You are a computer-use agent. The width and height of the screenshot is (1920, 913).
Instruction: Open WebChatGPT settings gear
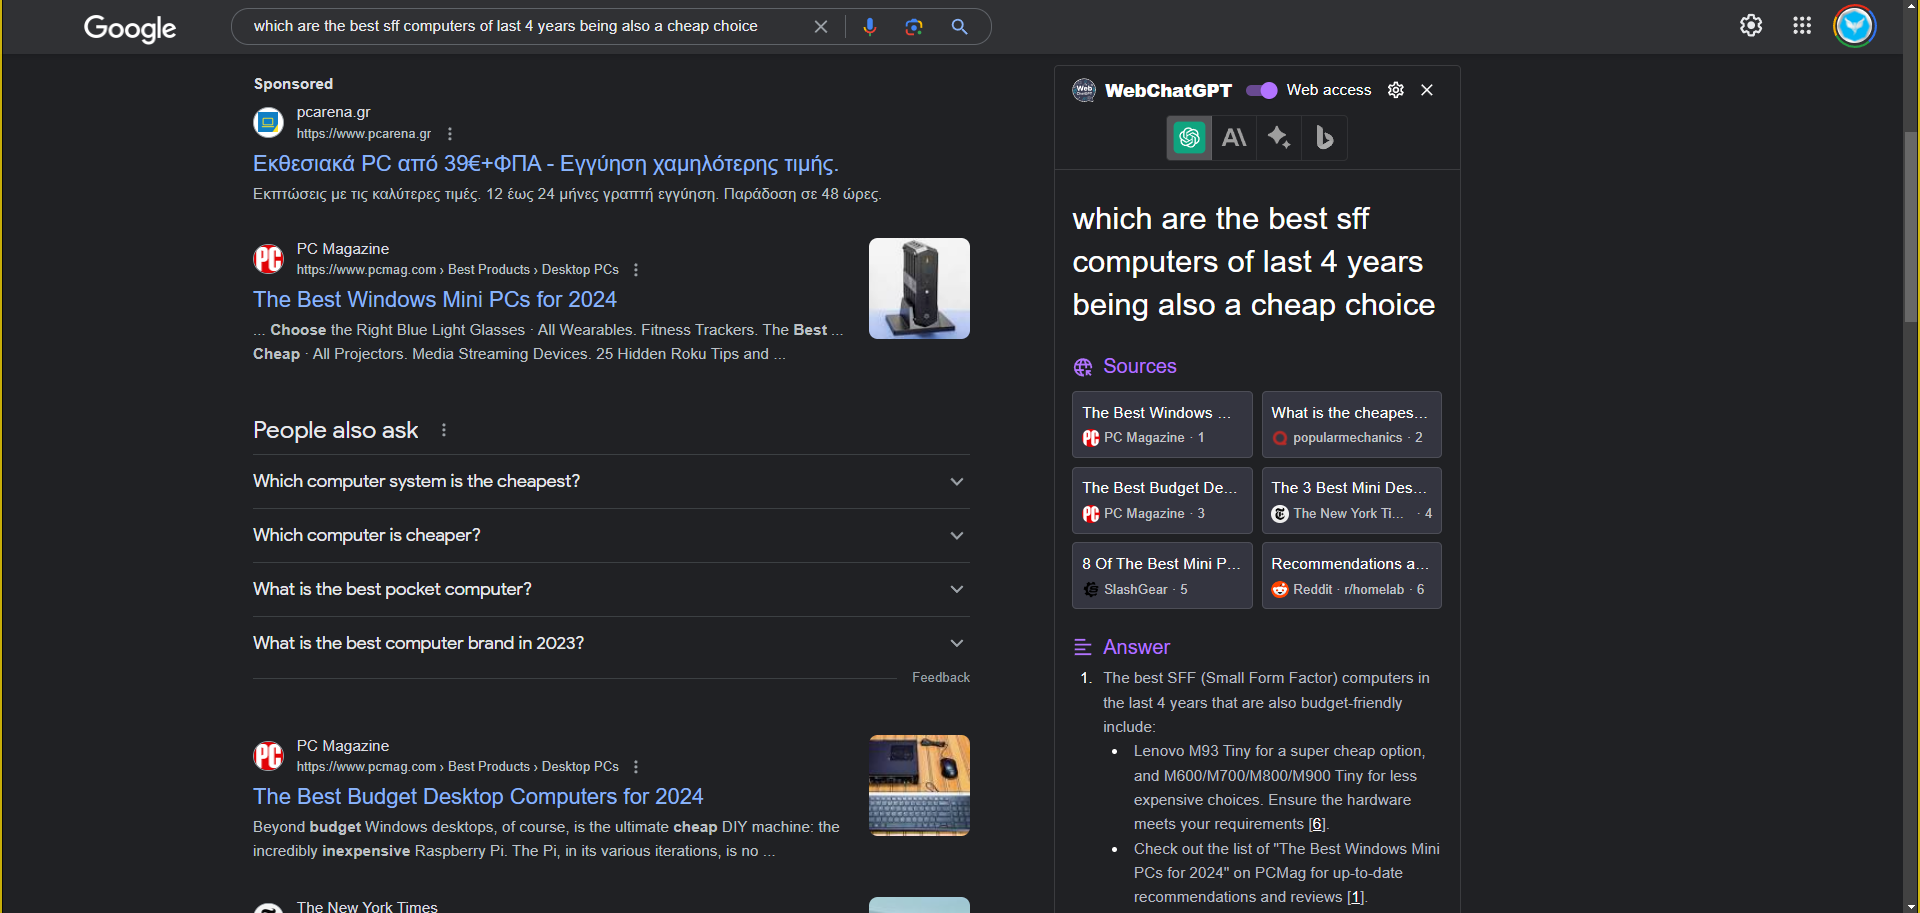[x=1396, y=90]
